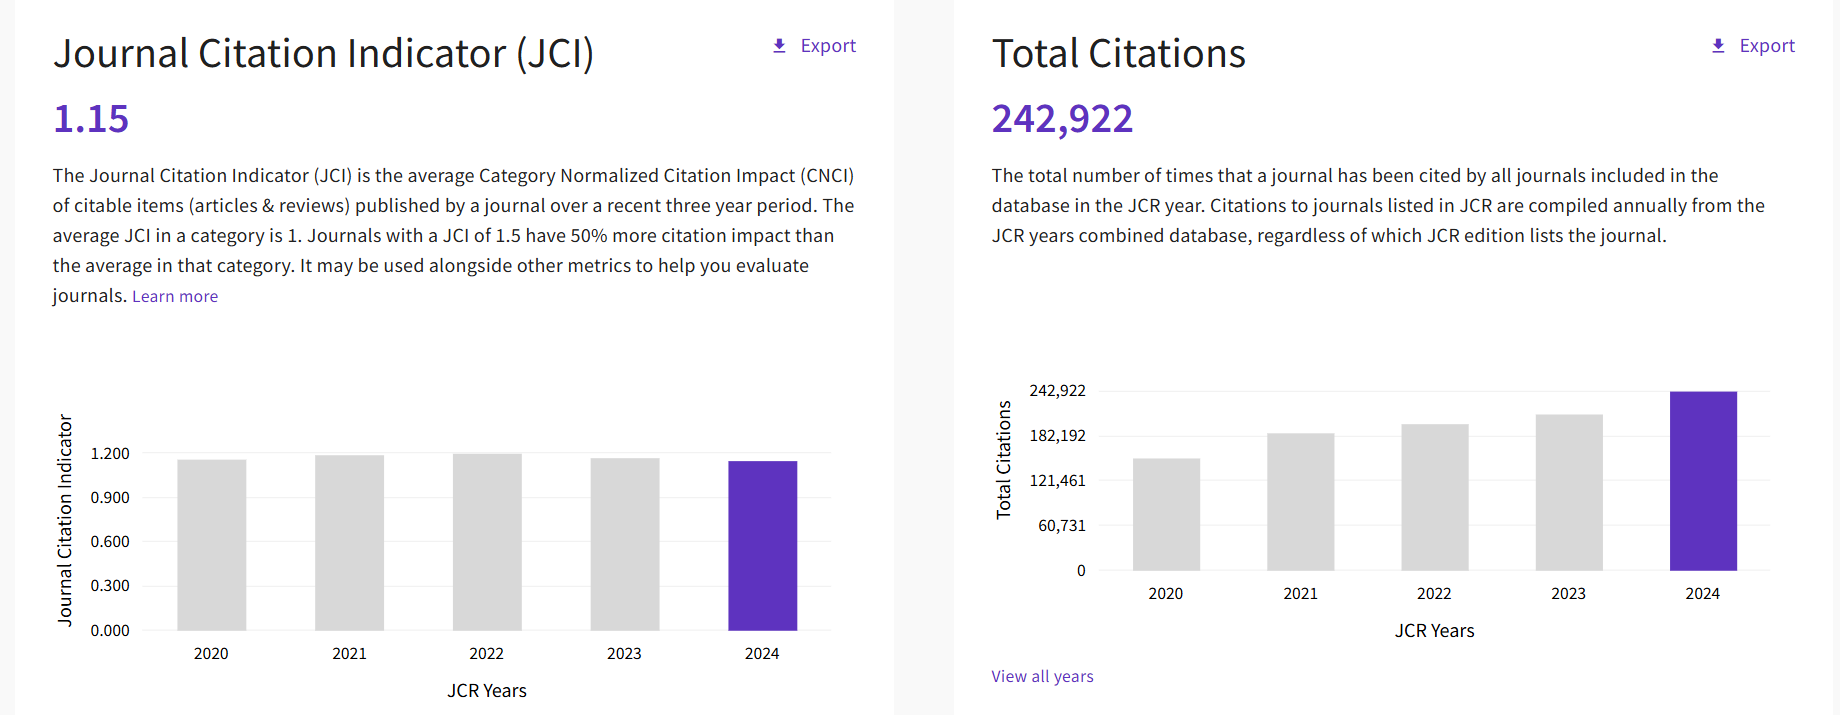Screen dimensions: 1840x715
Task: Click the JCI Export download icon
Action: 780,46
